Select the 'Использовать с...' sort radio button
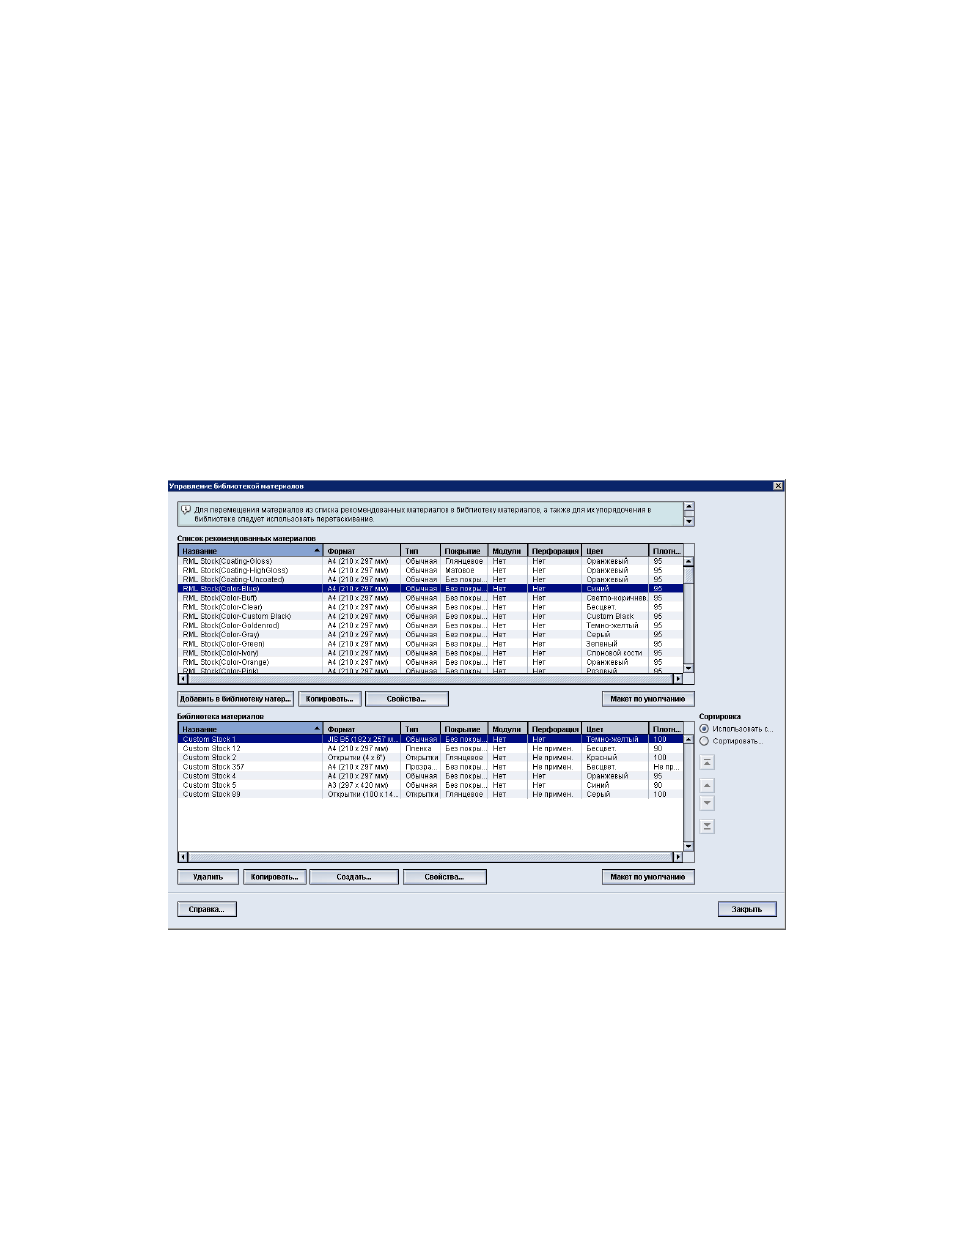Screen dimensions: 954x1235 pyautogui.click(x=704, y=729)
